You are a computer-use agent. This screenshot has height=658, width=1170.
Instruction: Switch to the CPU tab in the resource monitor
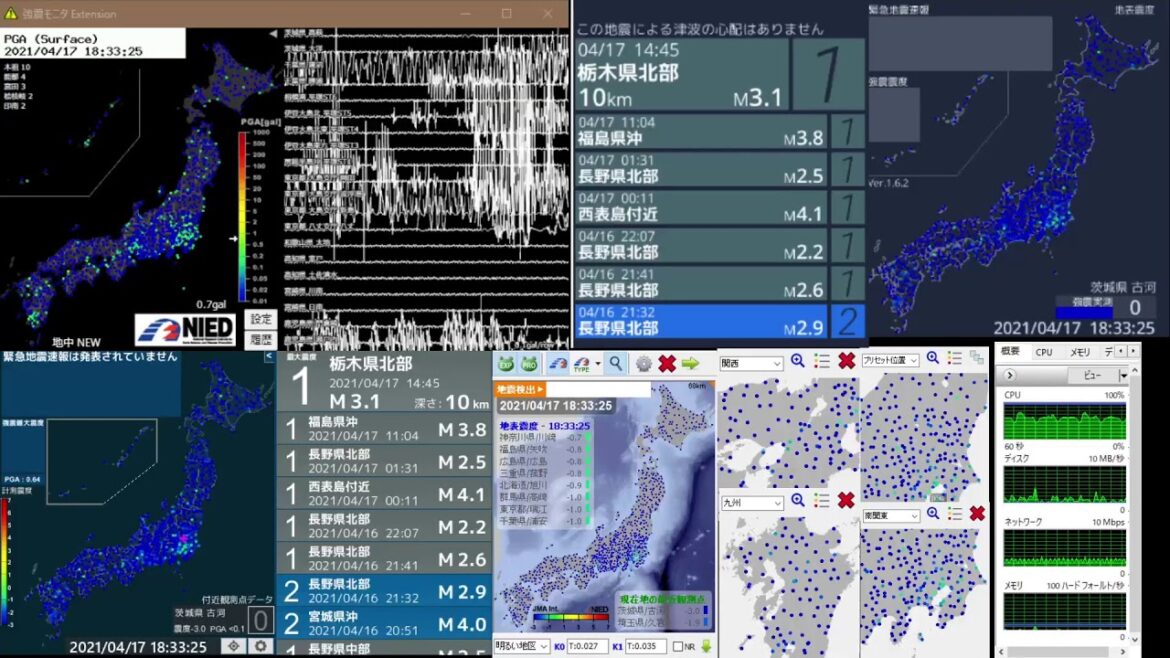coord(1044,352)
